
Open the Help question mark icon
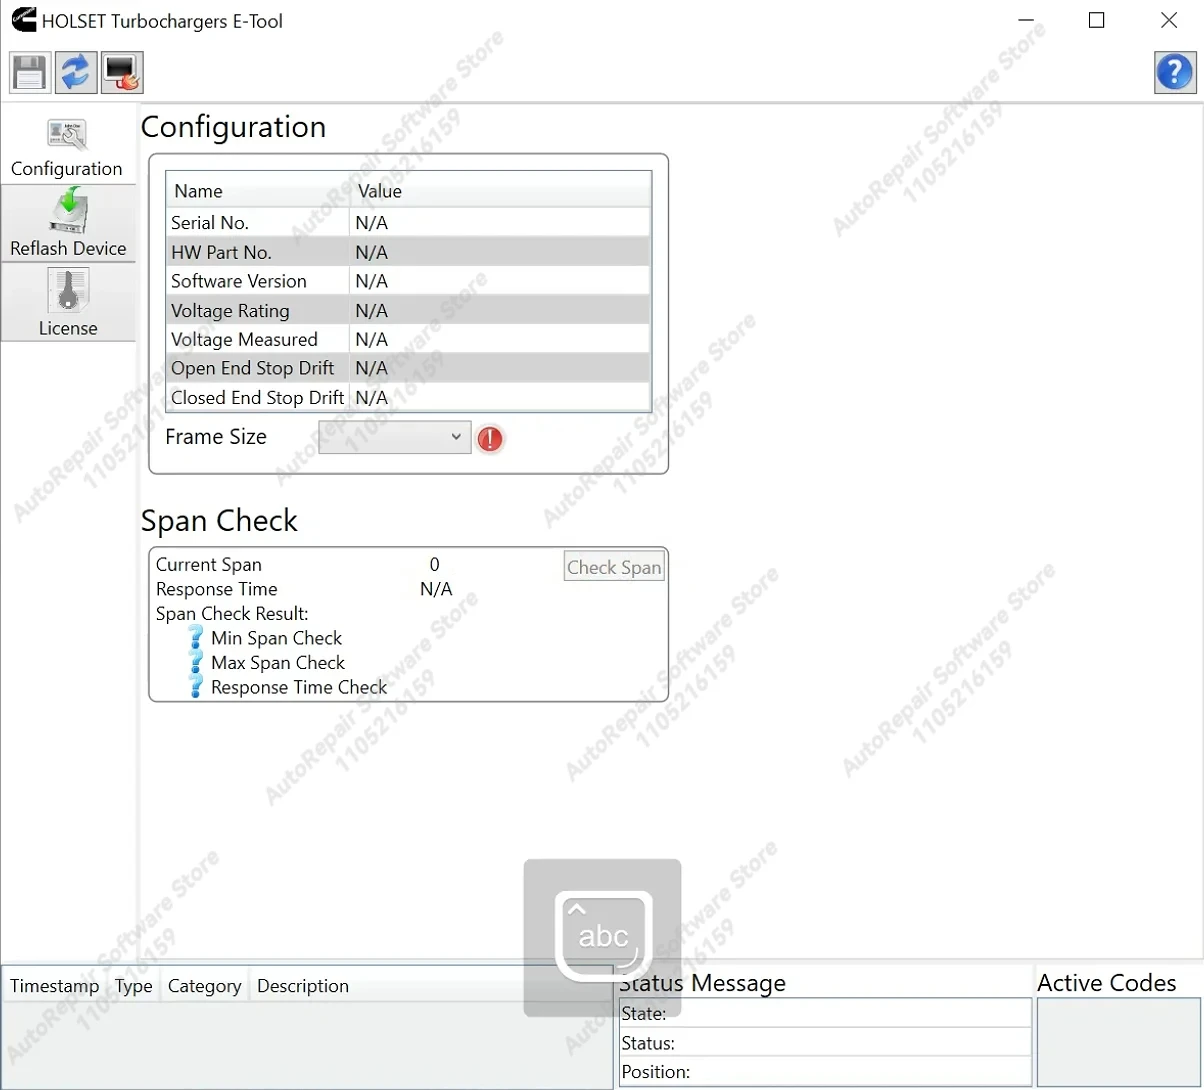1174,72
